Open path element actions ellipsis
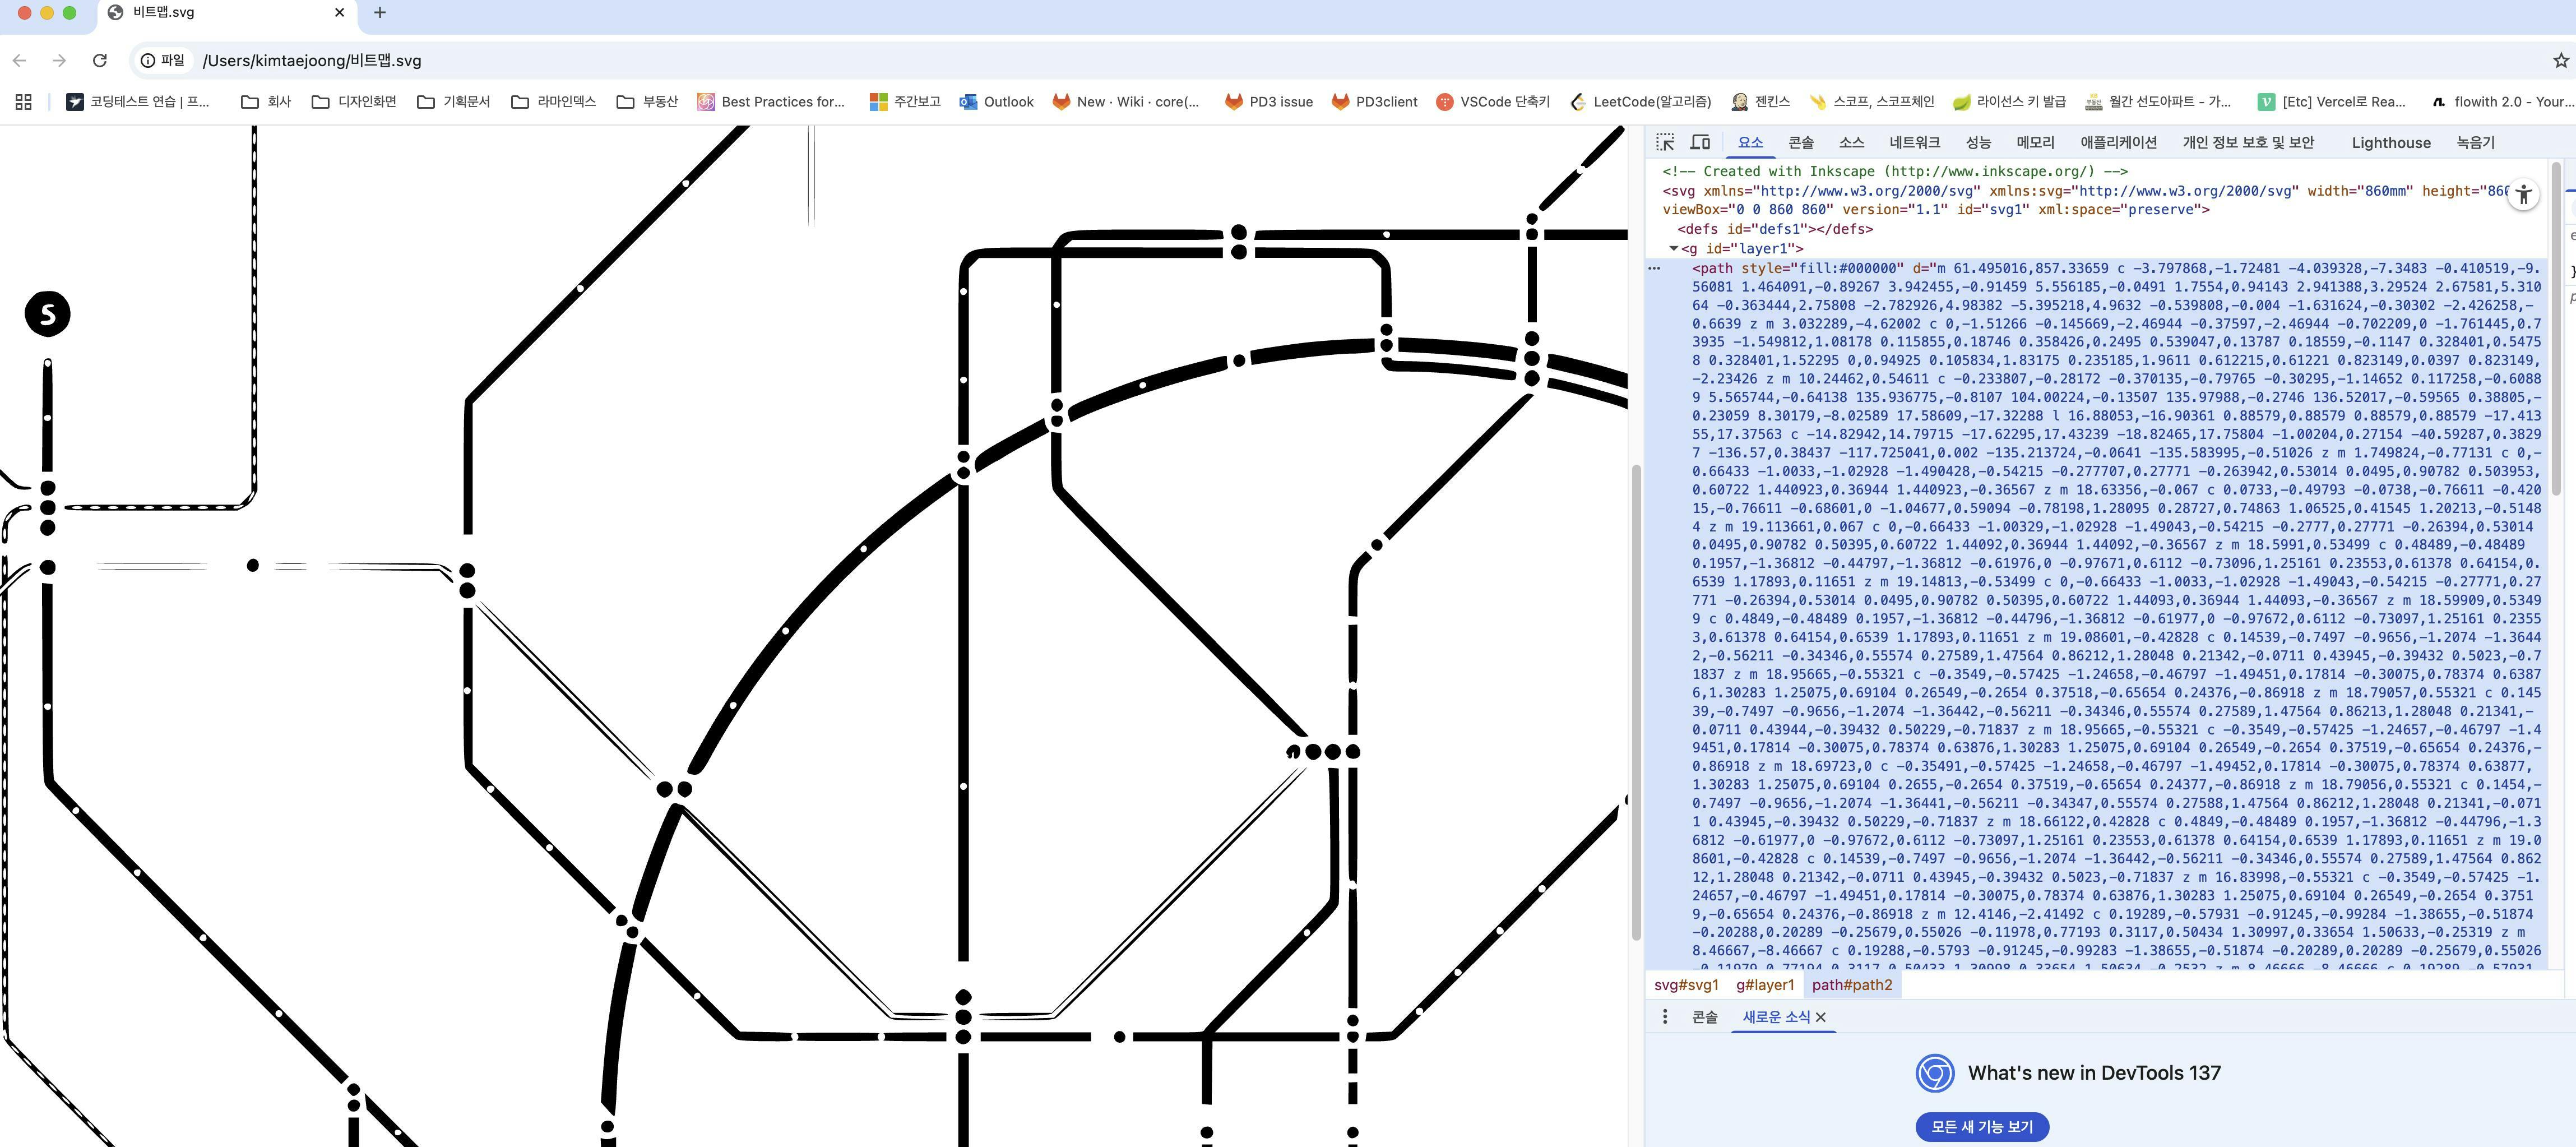The width and height of the screenshot is (2576, 1147). tap(1654, 268)
